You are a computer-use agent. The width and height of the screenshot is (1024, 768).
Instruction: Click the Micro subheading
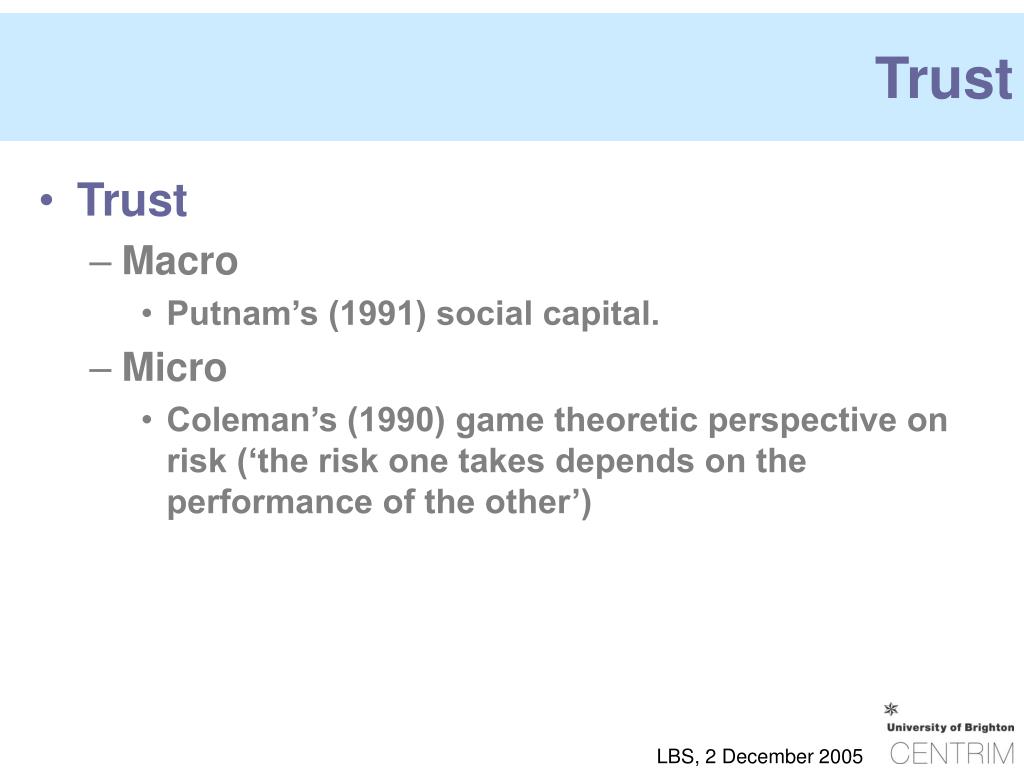click(174, 367)
